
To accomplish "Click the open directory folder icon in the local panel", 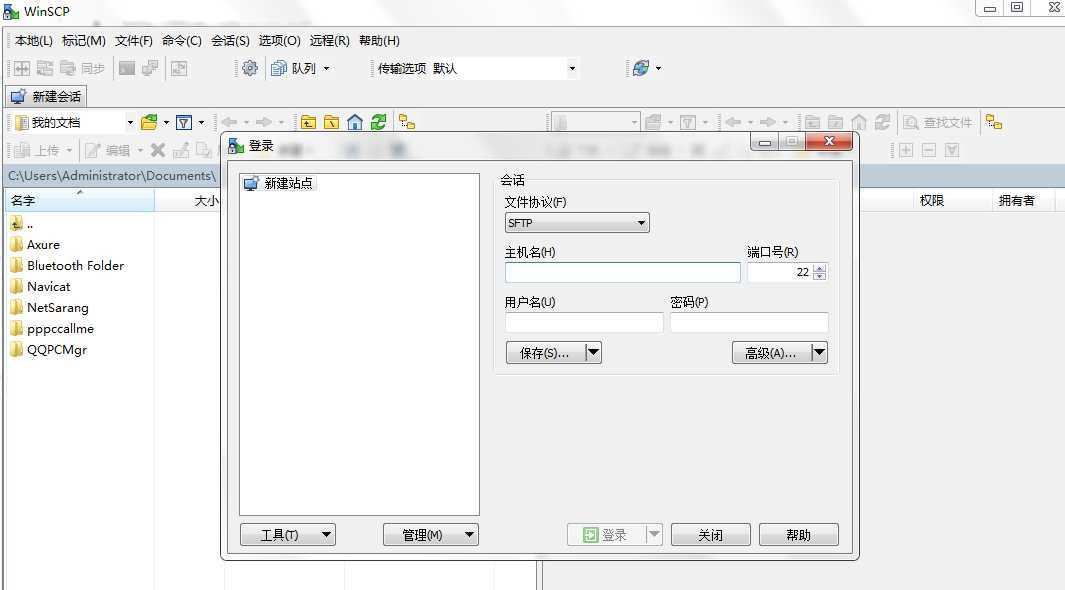I will (x=149, y=122).
